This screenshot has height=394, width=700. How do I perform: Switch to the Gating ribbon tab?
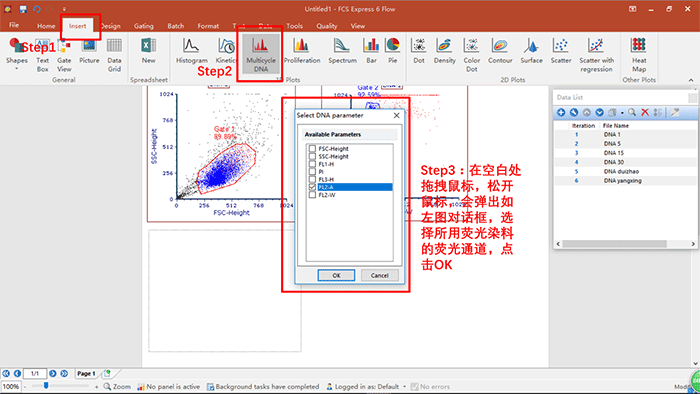pyautogui.click(x=143, y=26)
